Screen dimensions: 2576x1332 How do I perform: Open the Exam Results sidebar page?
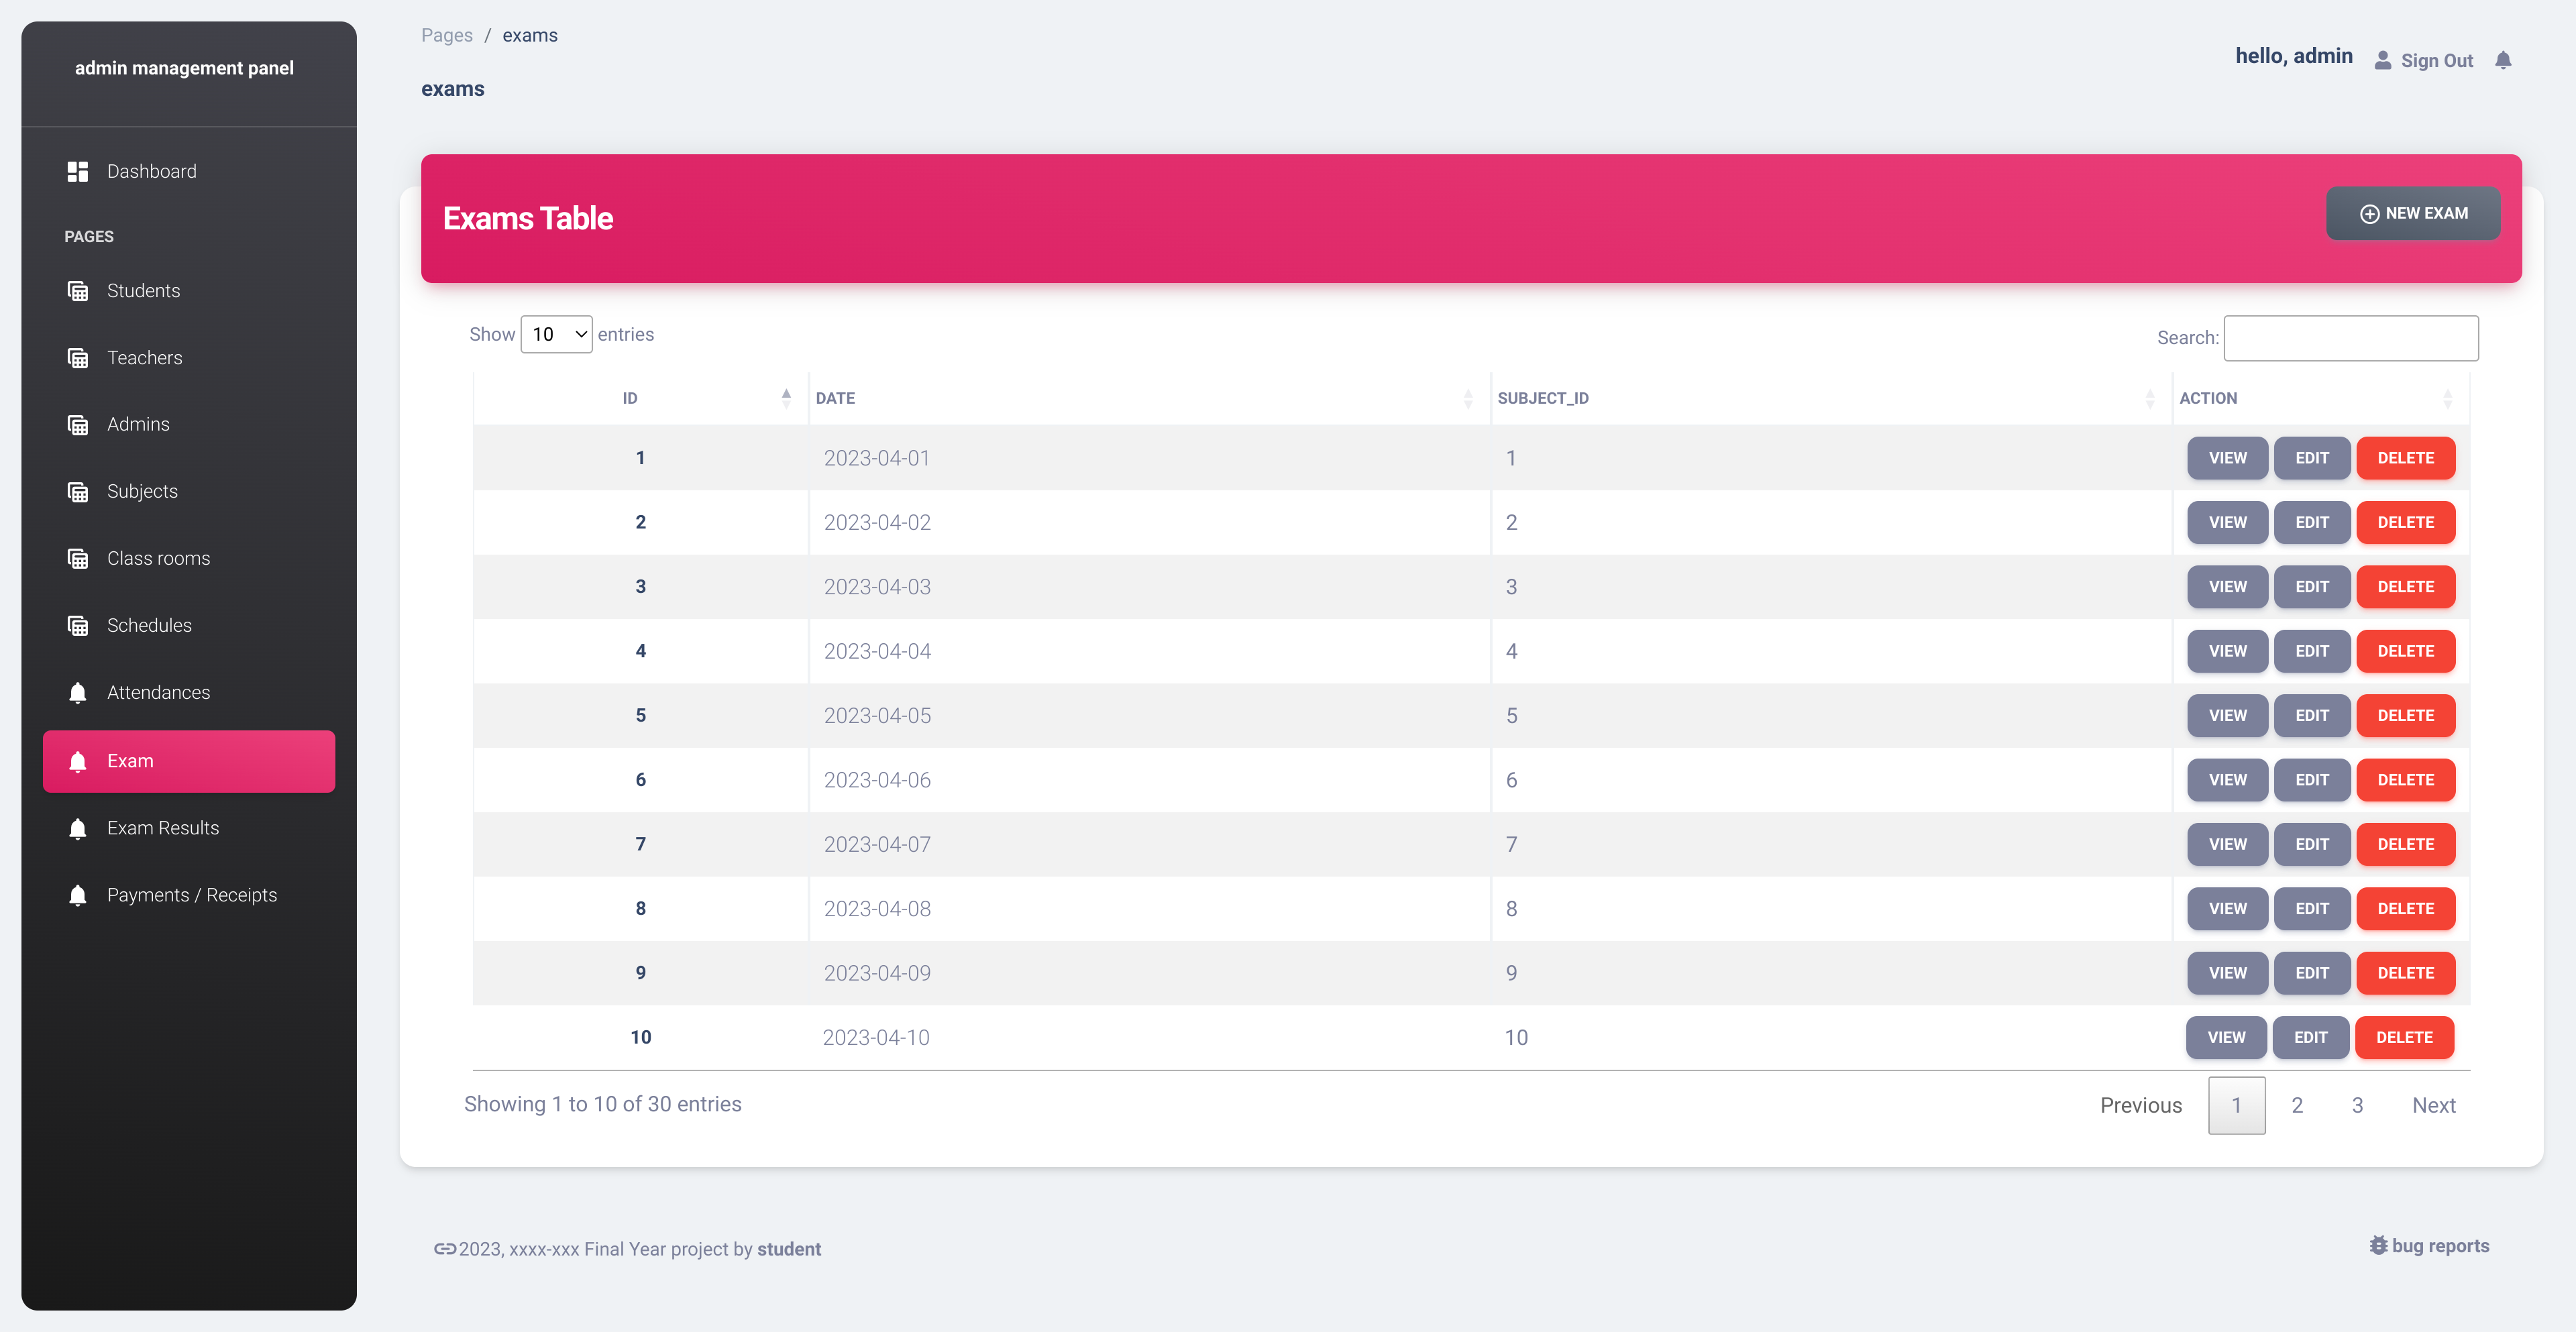click(x=163, y=828)
